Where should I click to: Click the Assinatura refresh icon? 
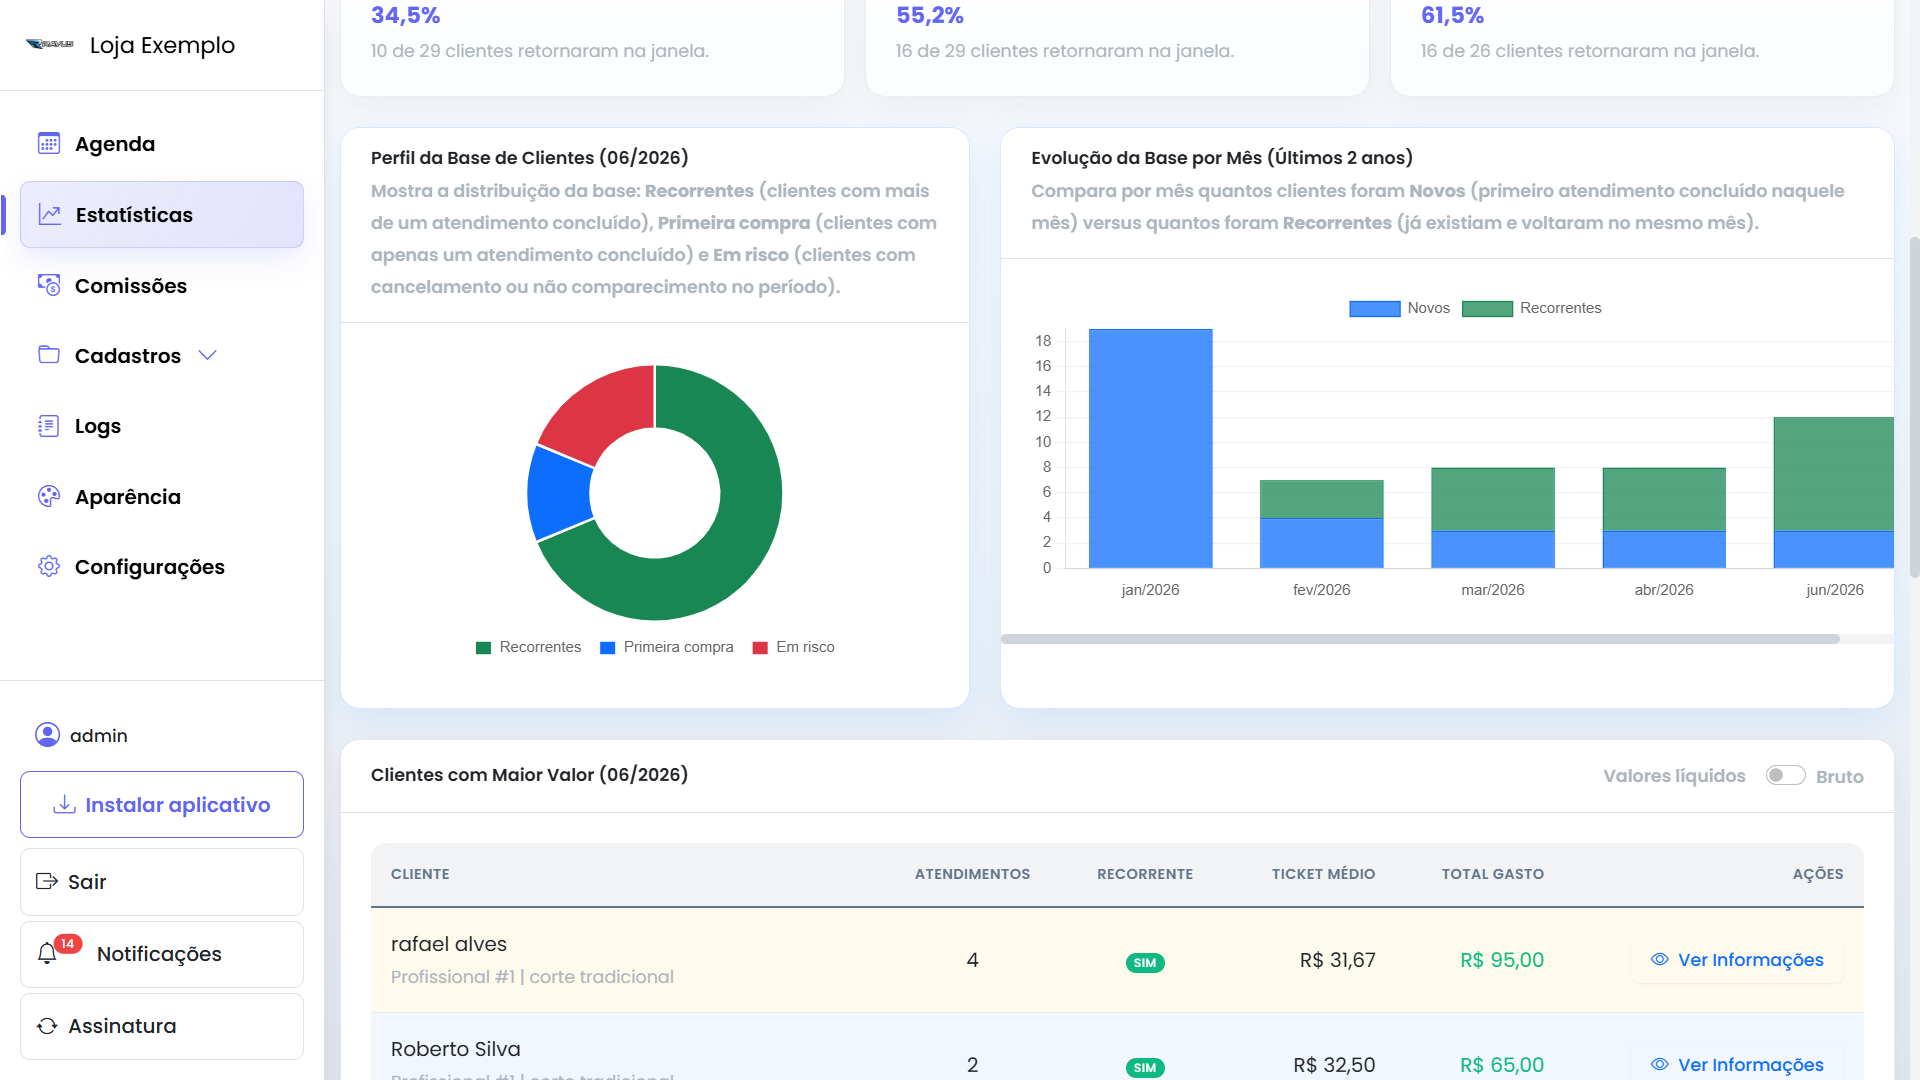pyautogui.click(x=47, y=1026)
